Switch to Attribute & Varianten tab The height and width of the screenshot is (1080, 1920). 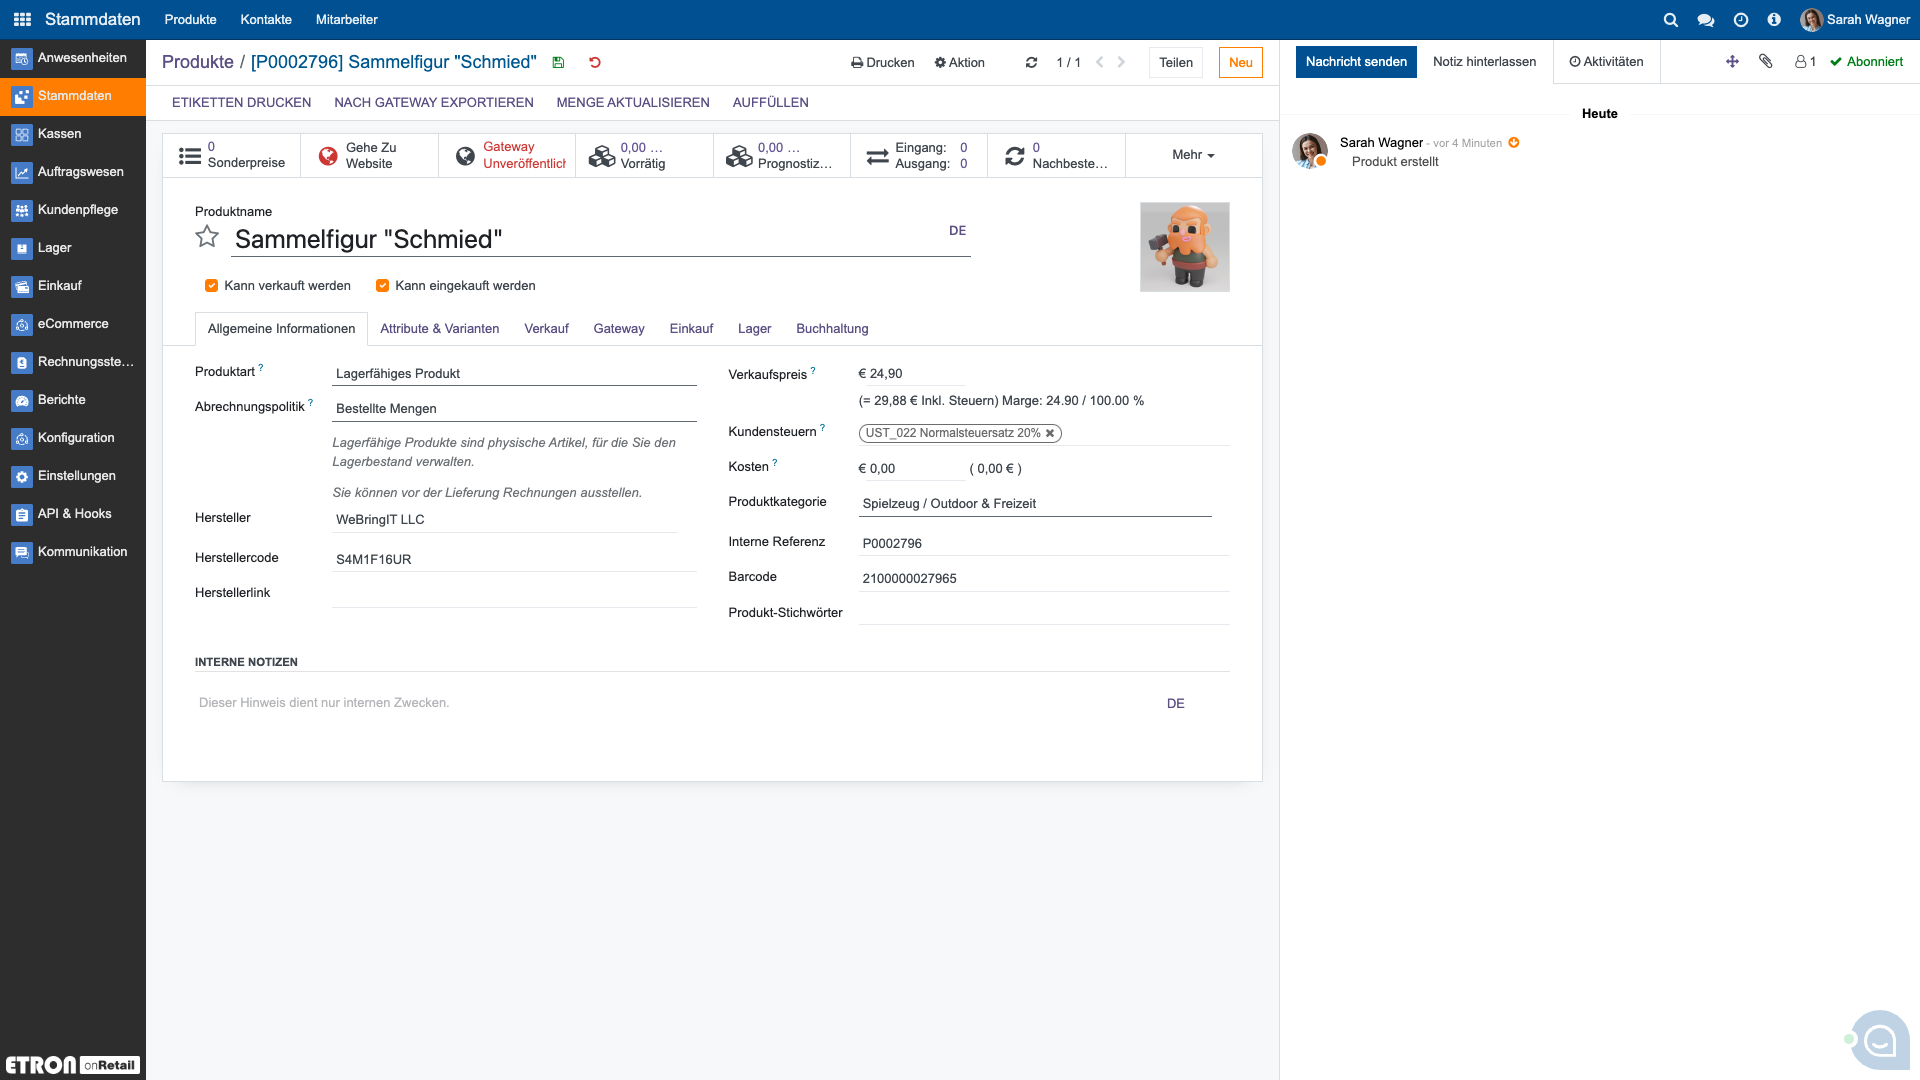pyautogui.click(x=439, y=328)
